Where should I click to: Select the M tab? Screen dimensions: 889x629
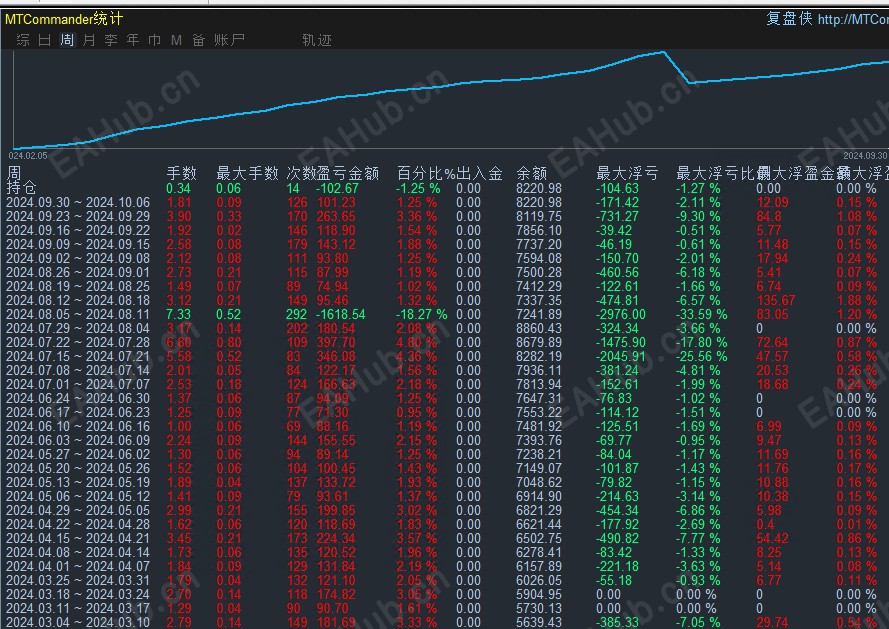tap(176, 40)
